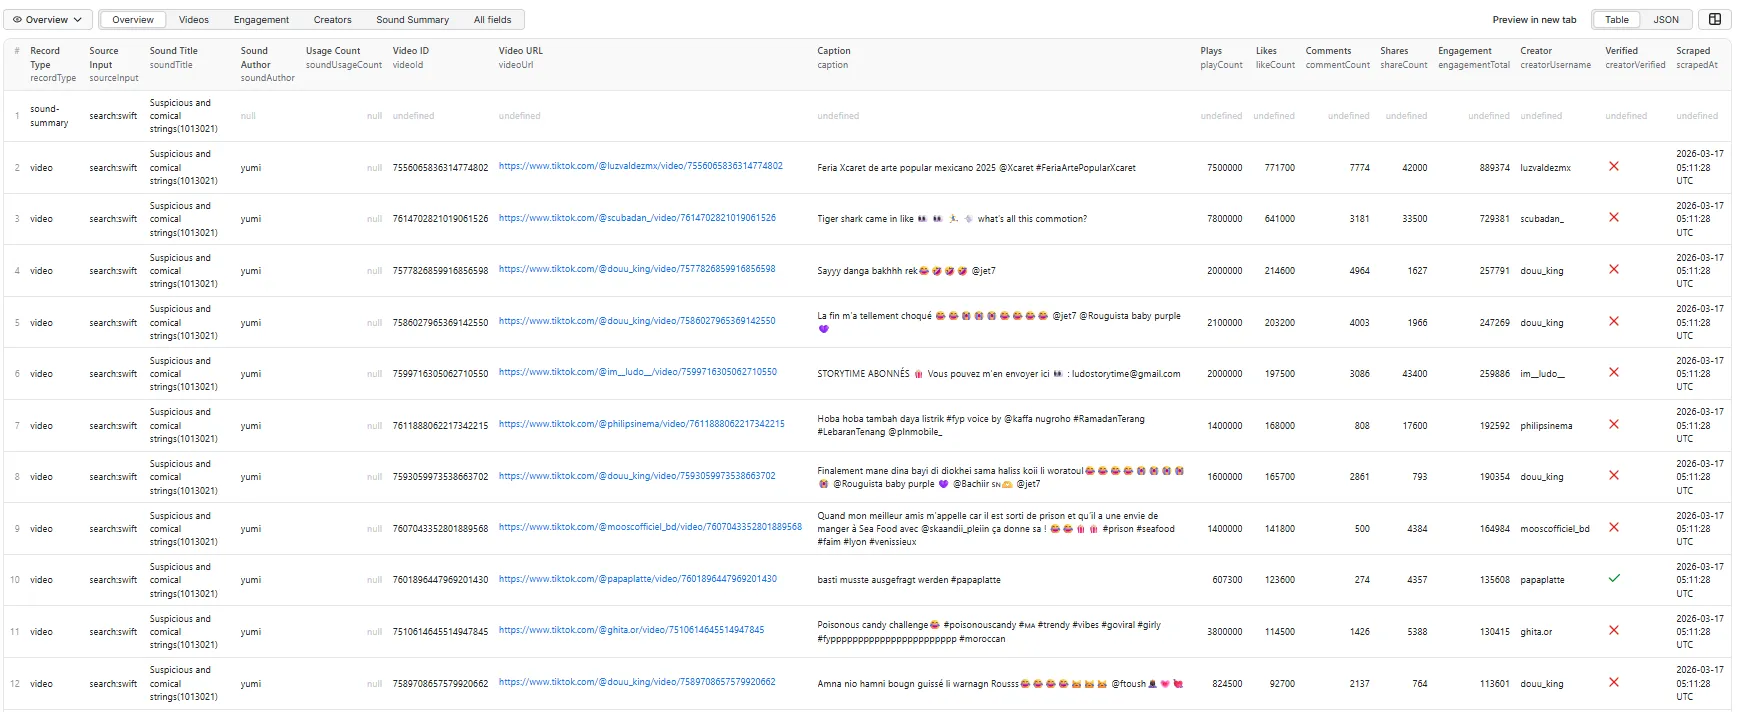Screen dimensions: 1742x712
Task: Click the red X verified icon for ghita.or
Action: pos(1613,631)
